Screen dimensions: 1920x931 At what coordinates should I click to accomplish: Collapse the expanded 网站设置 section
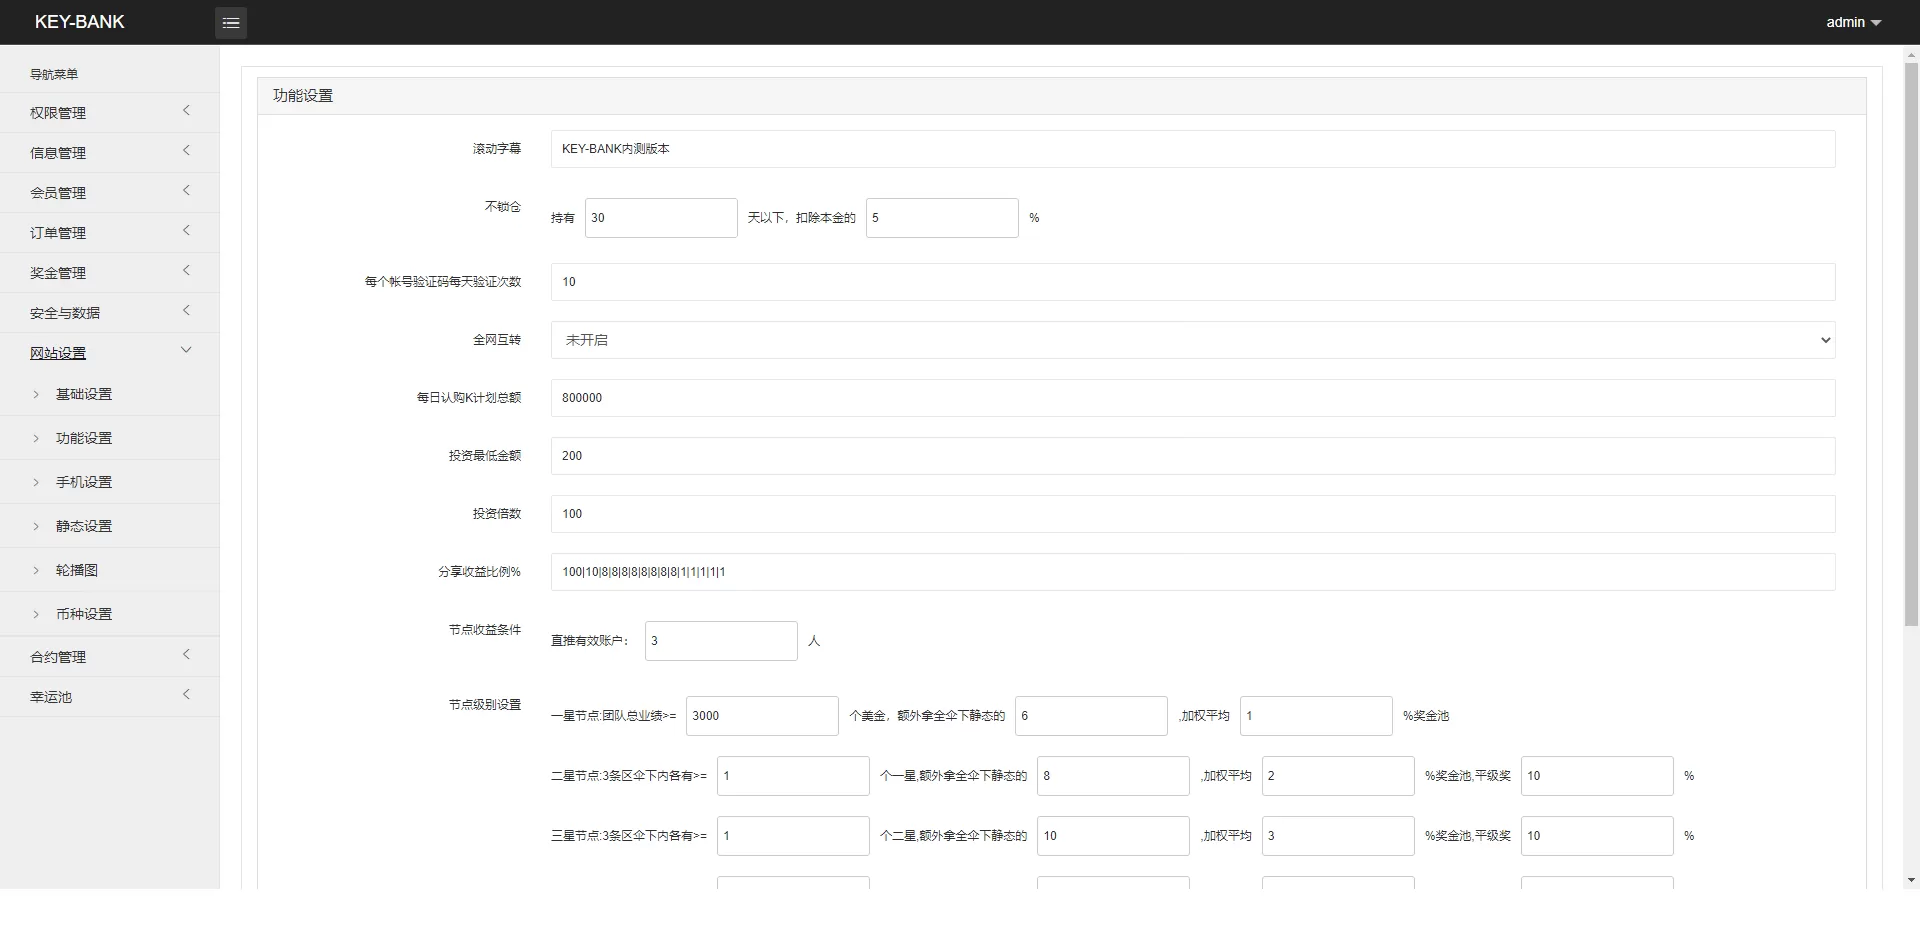coord(110,353)
